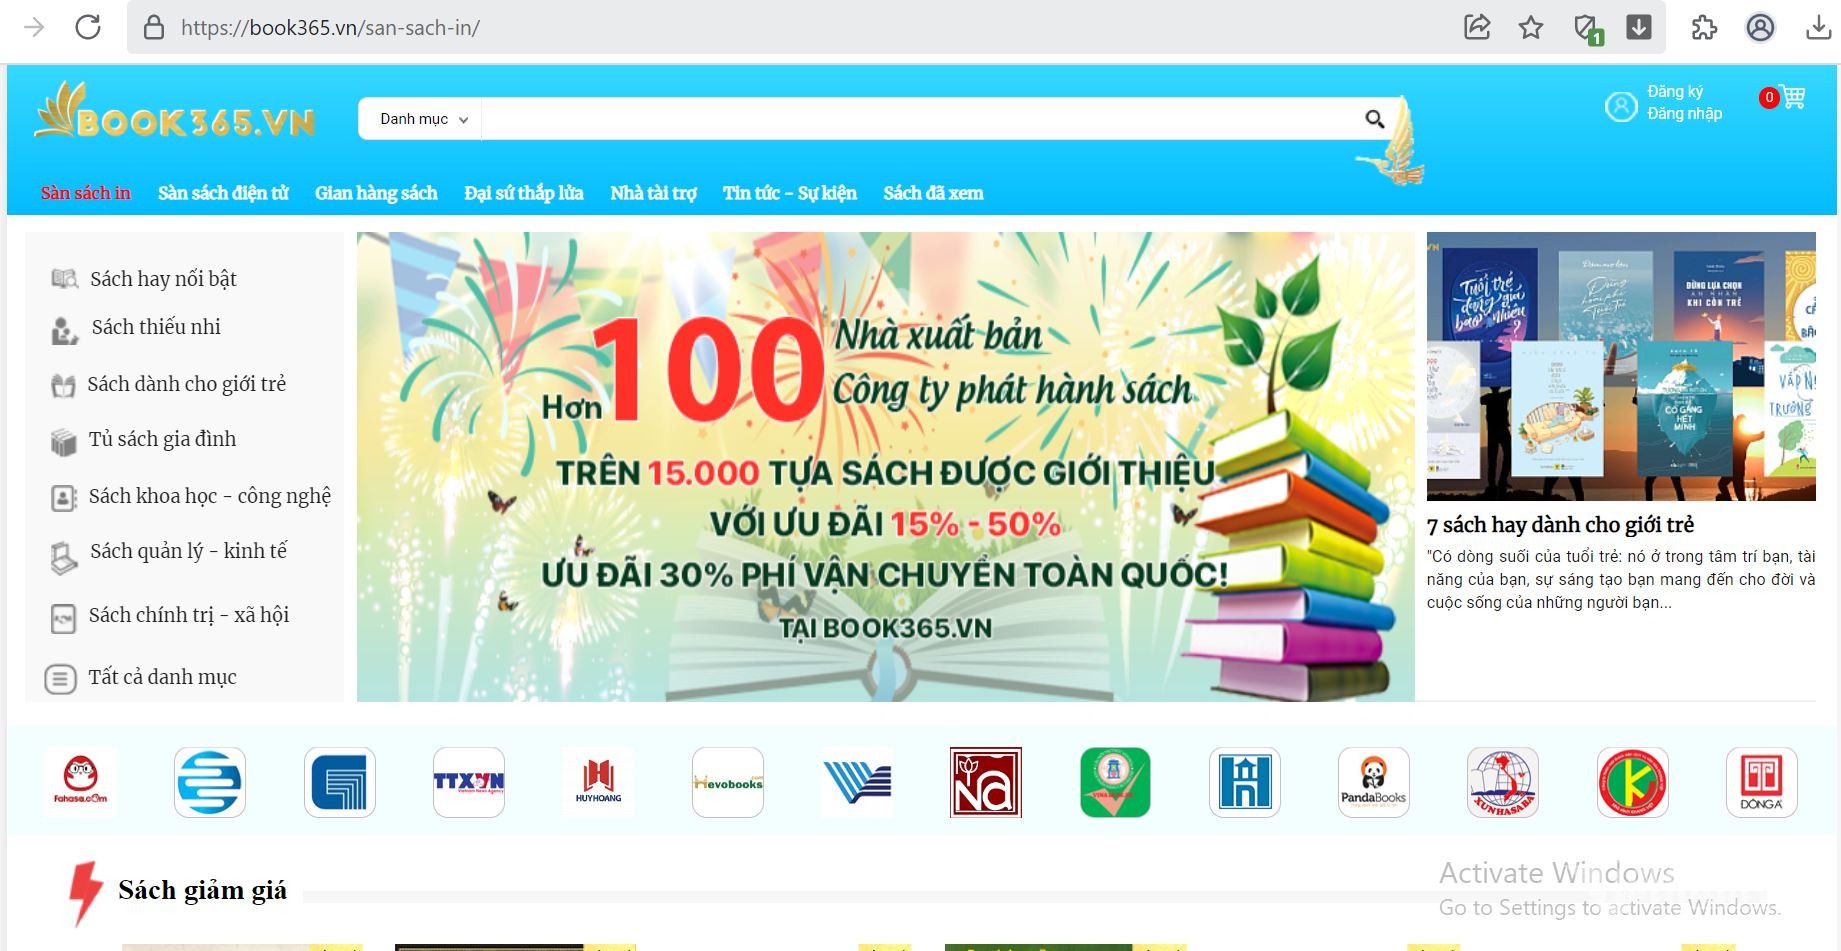The width and height of the screenshot is (1841, 951).
Task: Open the Huy Hoang publisher icon
Action: 598,783
